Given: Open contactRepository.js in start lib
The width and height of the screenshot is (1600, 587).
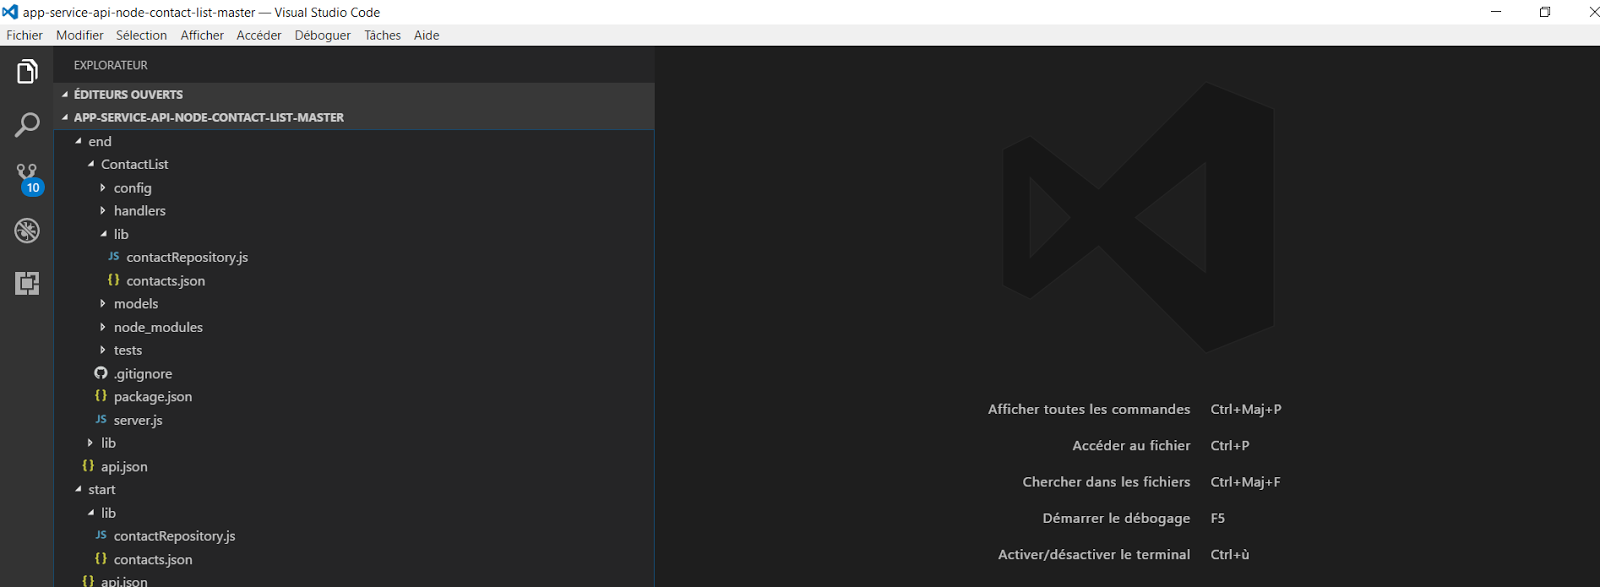Looking at the screenshot, I should click(x=175, y=536).
